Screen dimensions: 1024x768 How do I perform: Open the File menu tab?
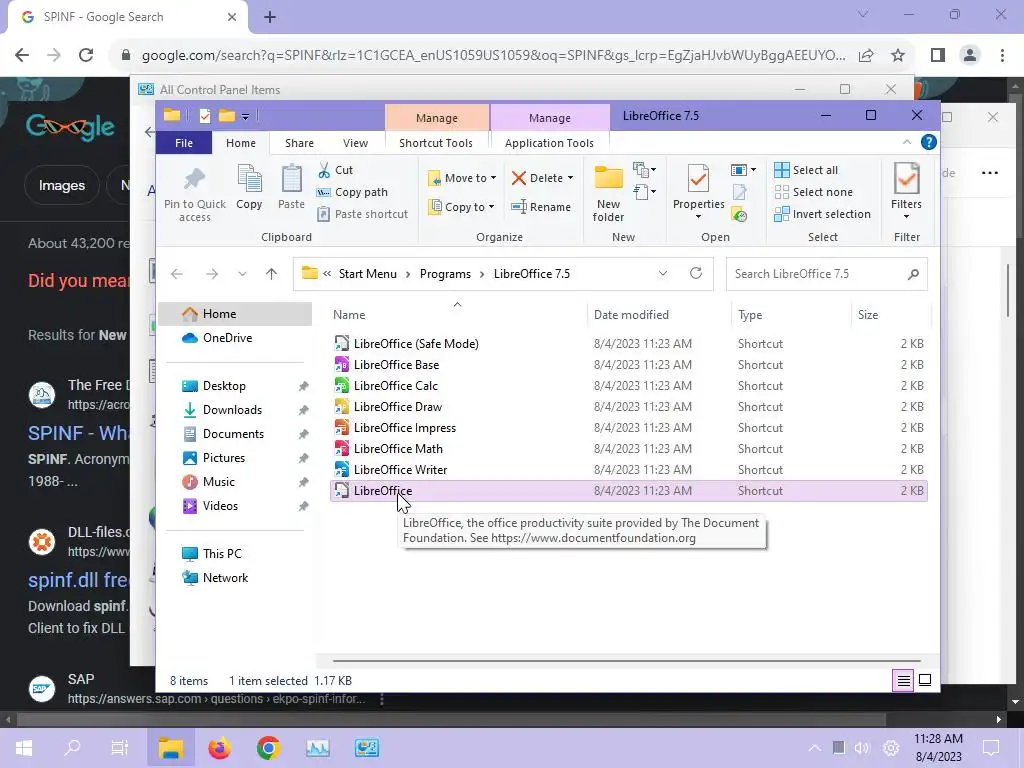click(184, 143)
